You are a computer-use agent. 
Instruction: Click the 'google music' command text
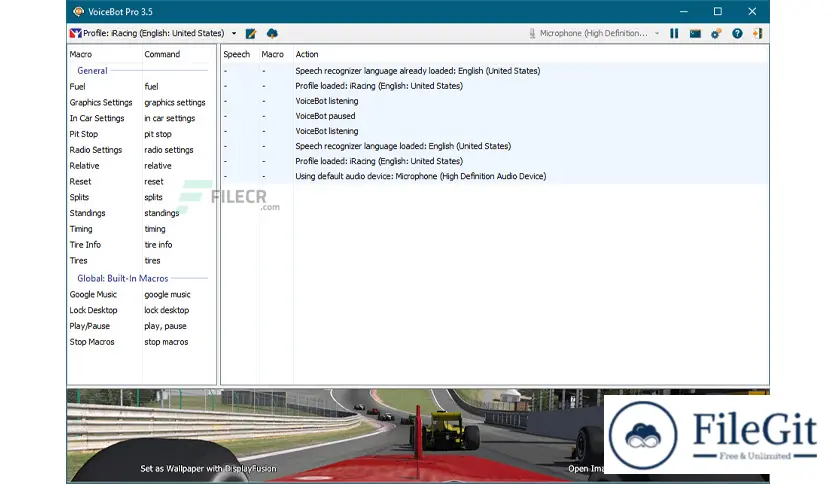[167, 294]
